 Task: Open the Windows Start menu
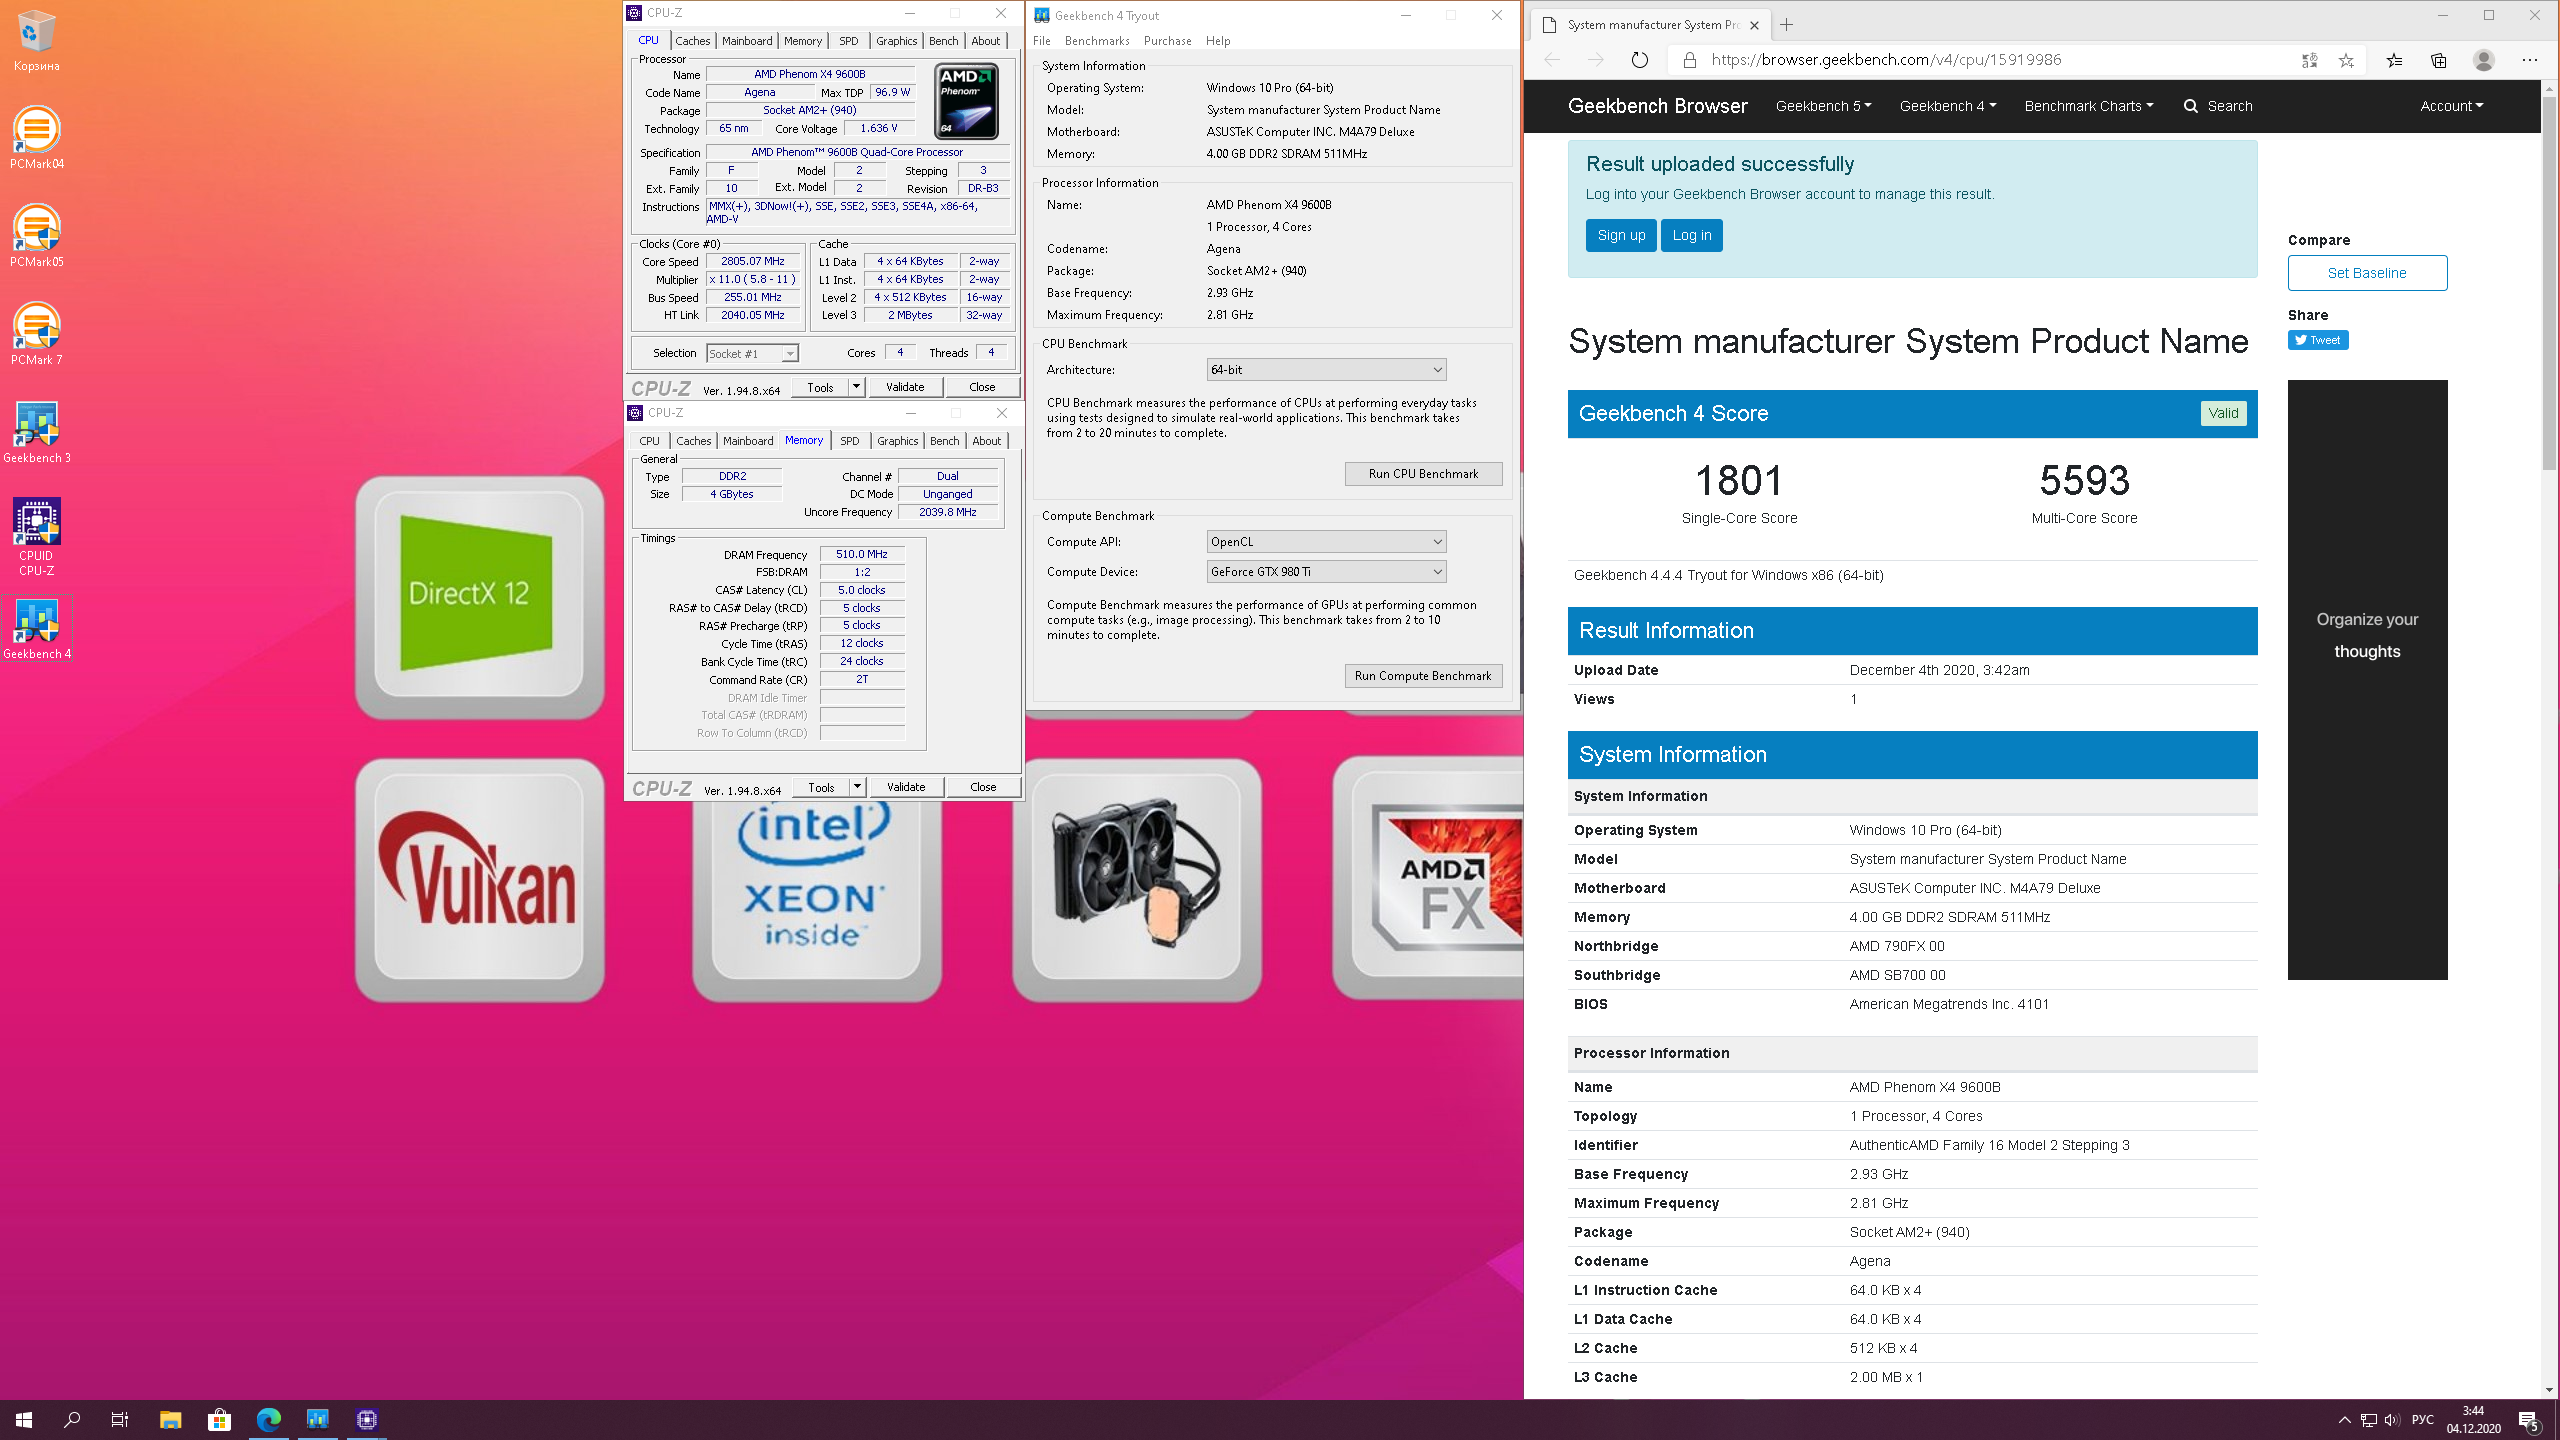(x=24, y=1419)
